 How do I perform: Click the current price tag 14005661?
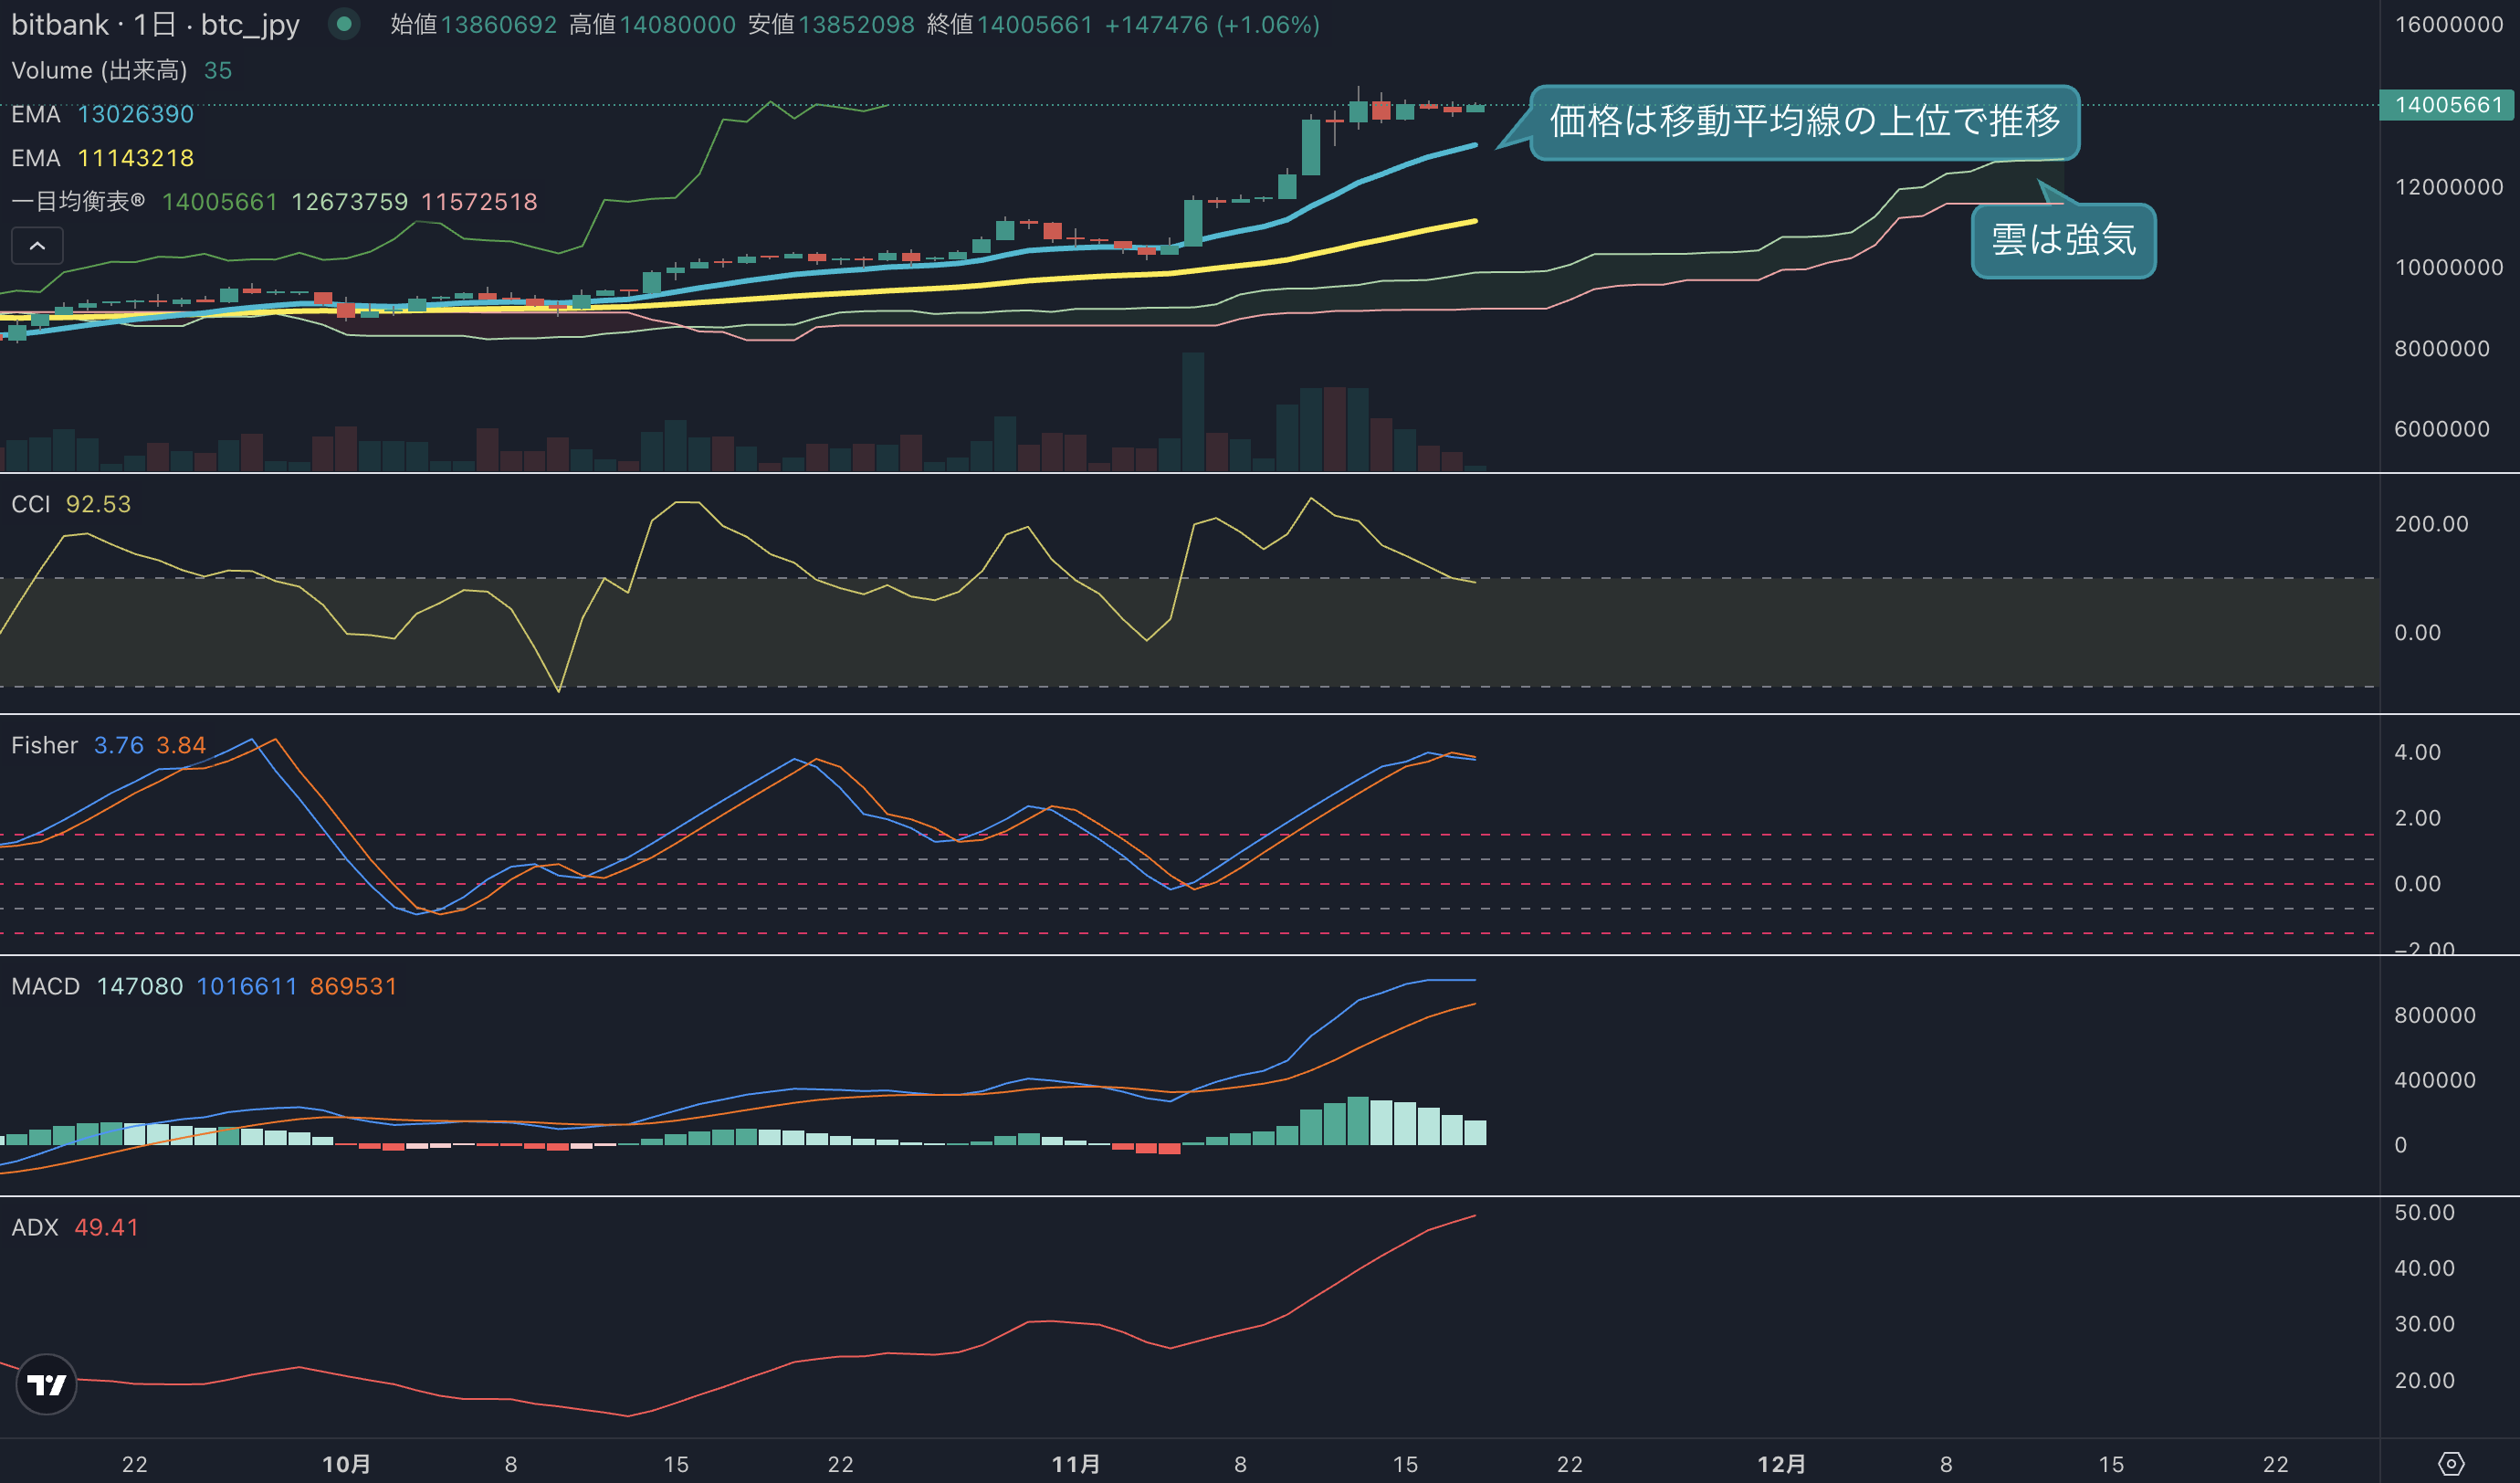[x=2447, y=105]
